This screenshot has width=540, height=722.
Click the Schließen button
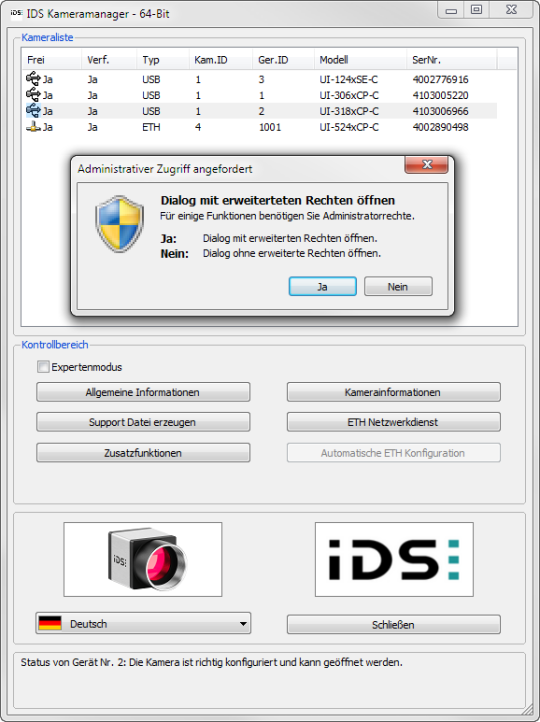pyautogui.click(x=394, y=625)
